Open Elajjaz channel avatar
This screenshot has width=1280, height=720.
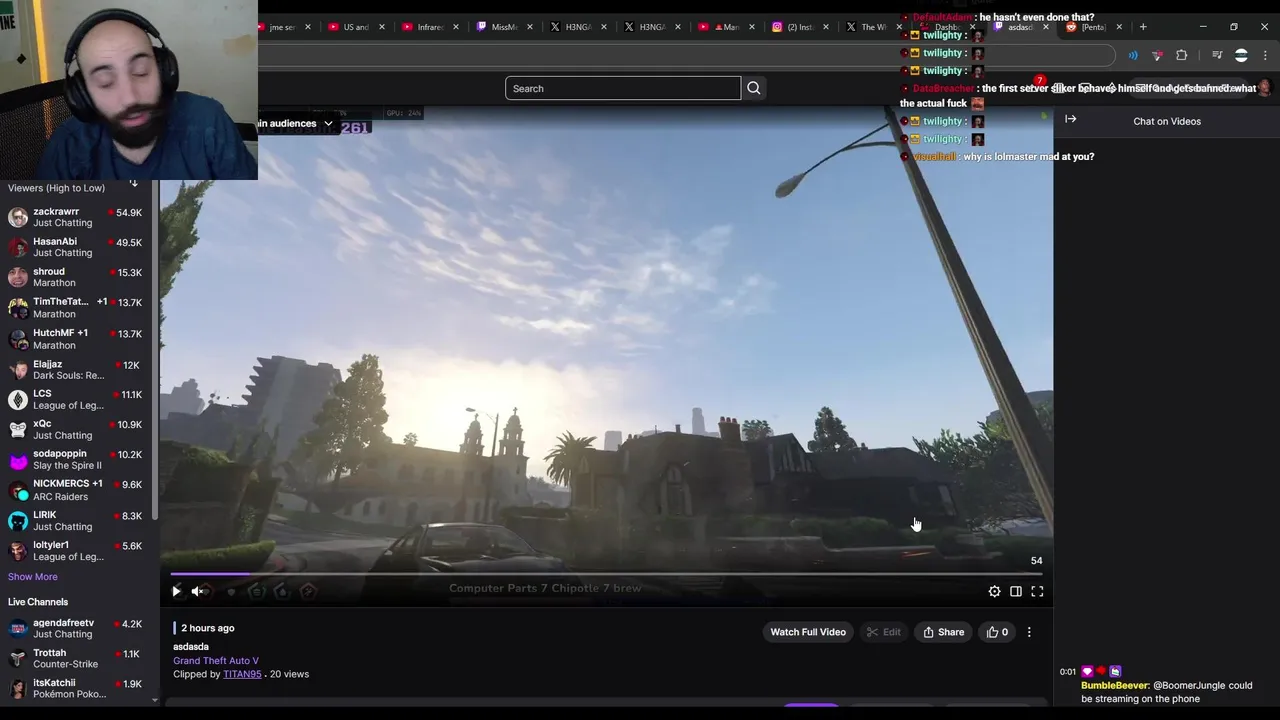pyautogui.click(x=18, y=370)
